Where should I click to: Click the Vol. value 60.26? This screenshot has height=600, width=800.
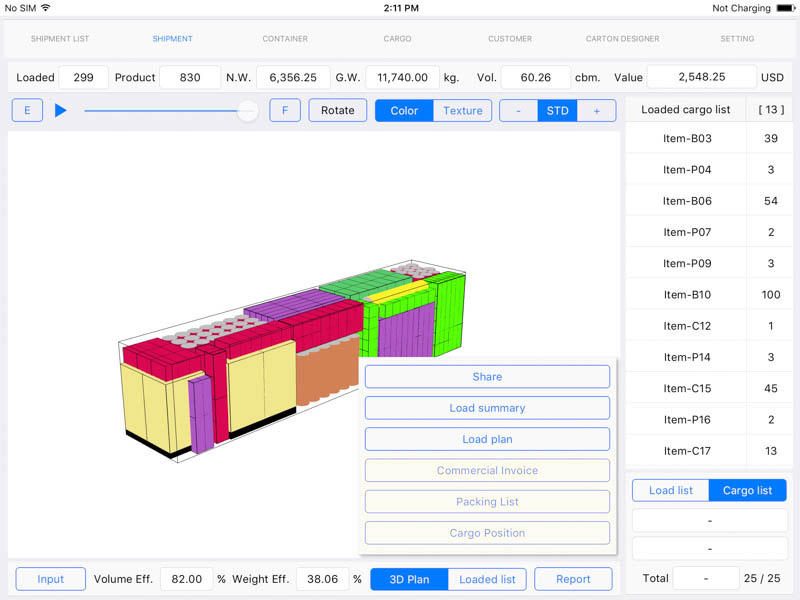536,77
